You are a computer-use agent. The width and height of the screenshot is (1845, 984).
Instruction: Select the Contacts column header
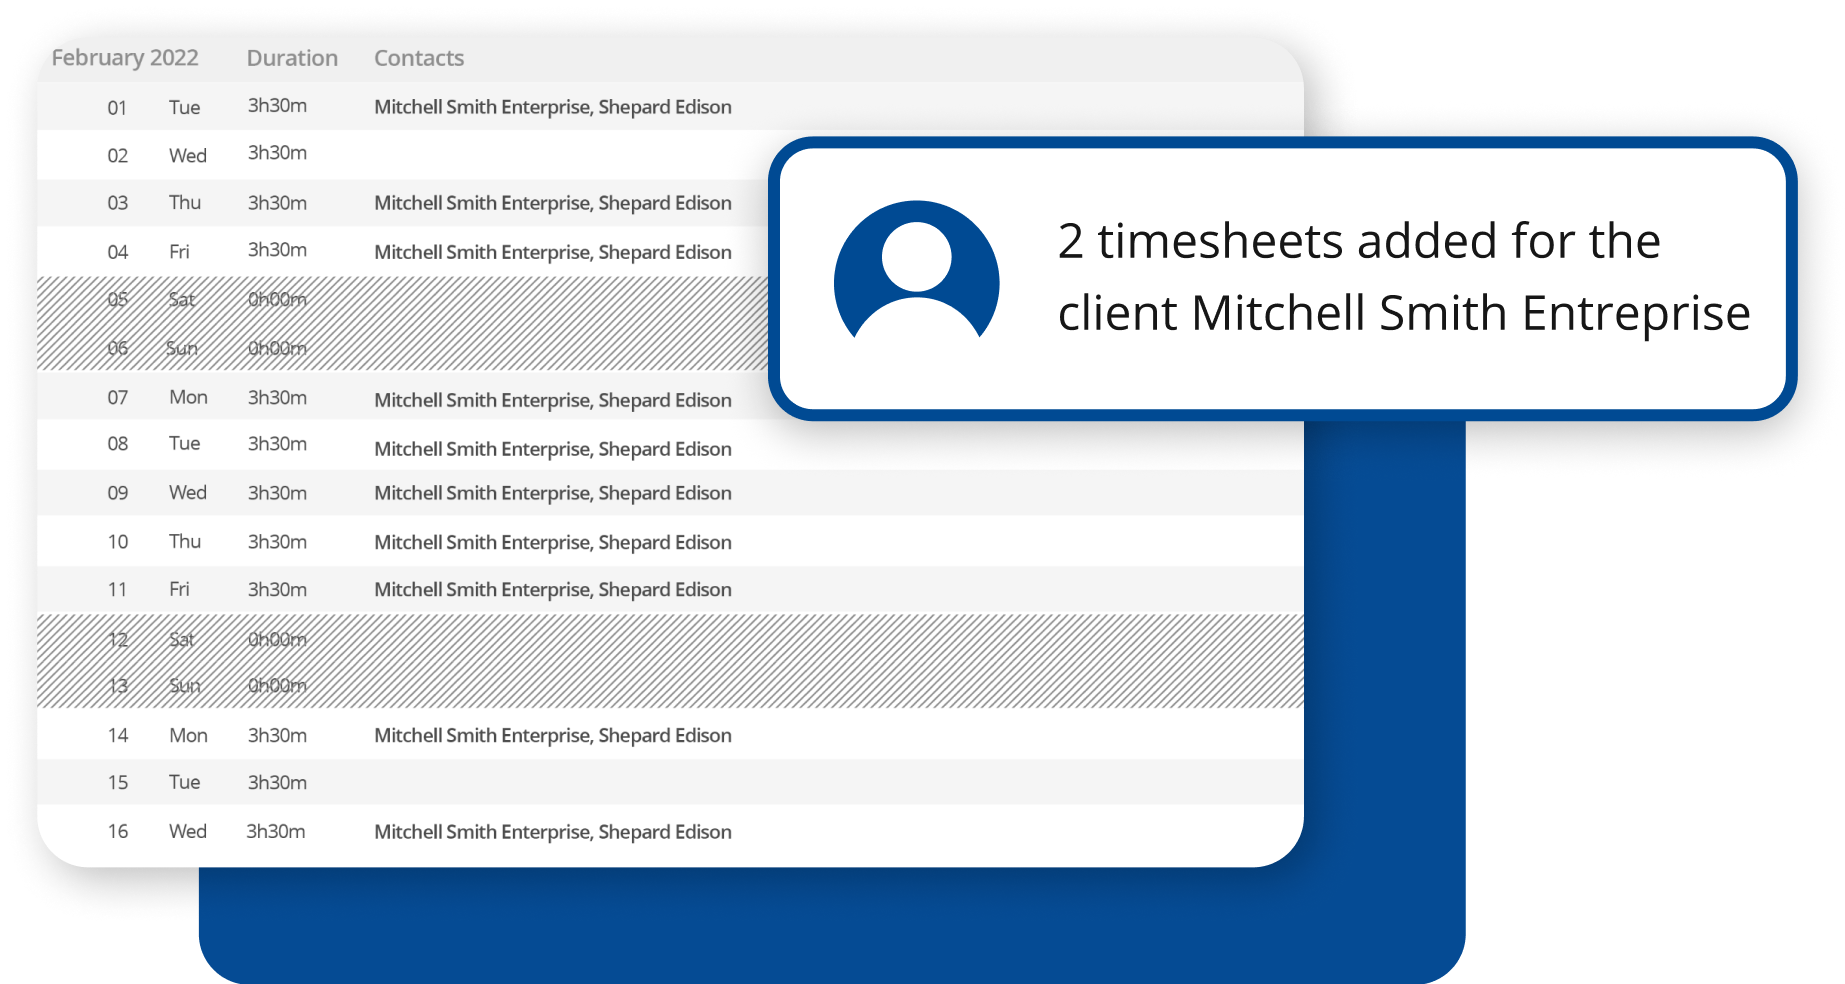pyautogui.click(x=419, y=58)
